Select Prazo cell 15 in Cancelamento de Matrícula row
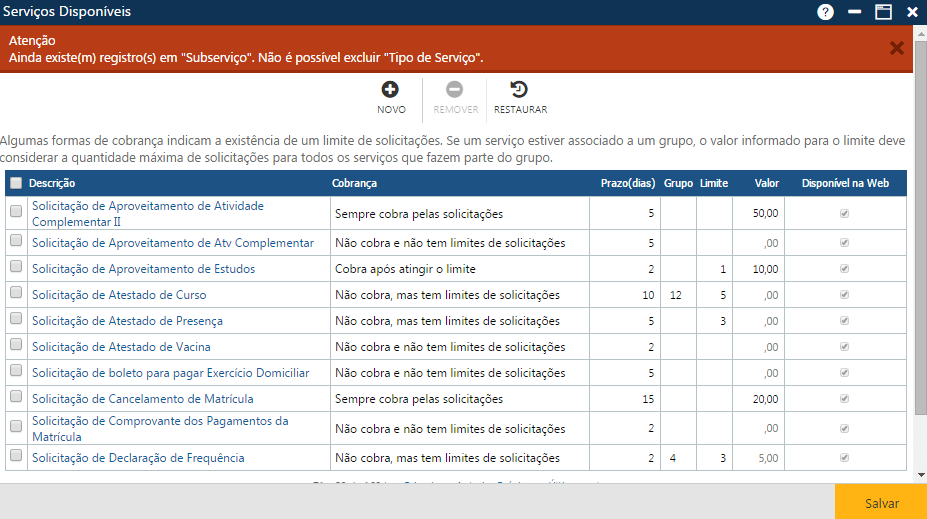The height and width of the screenshot is (519, 927). (625, 399)
